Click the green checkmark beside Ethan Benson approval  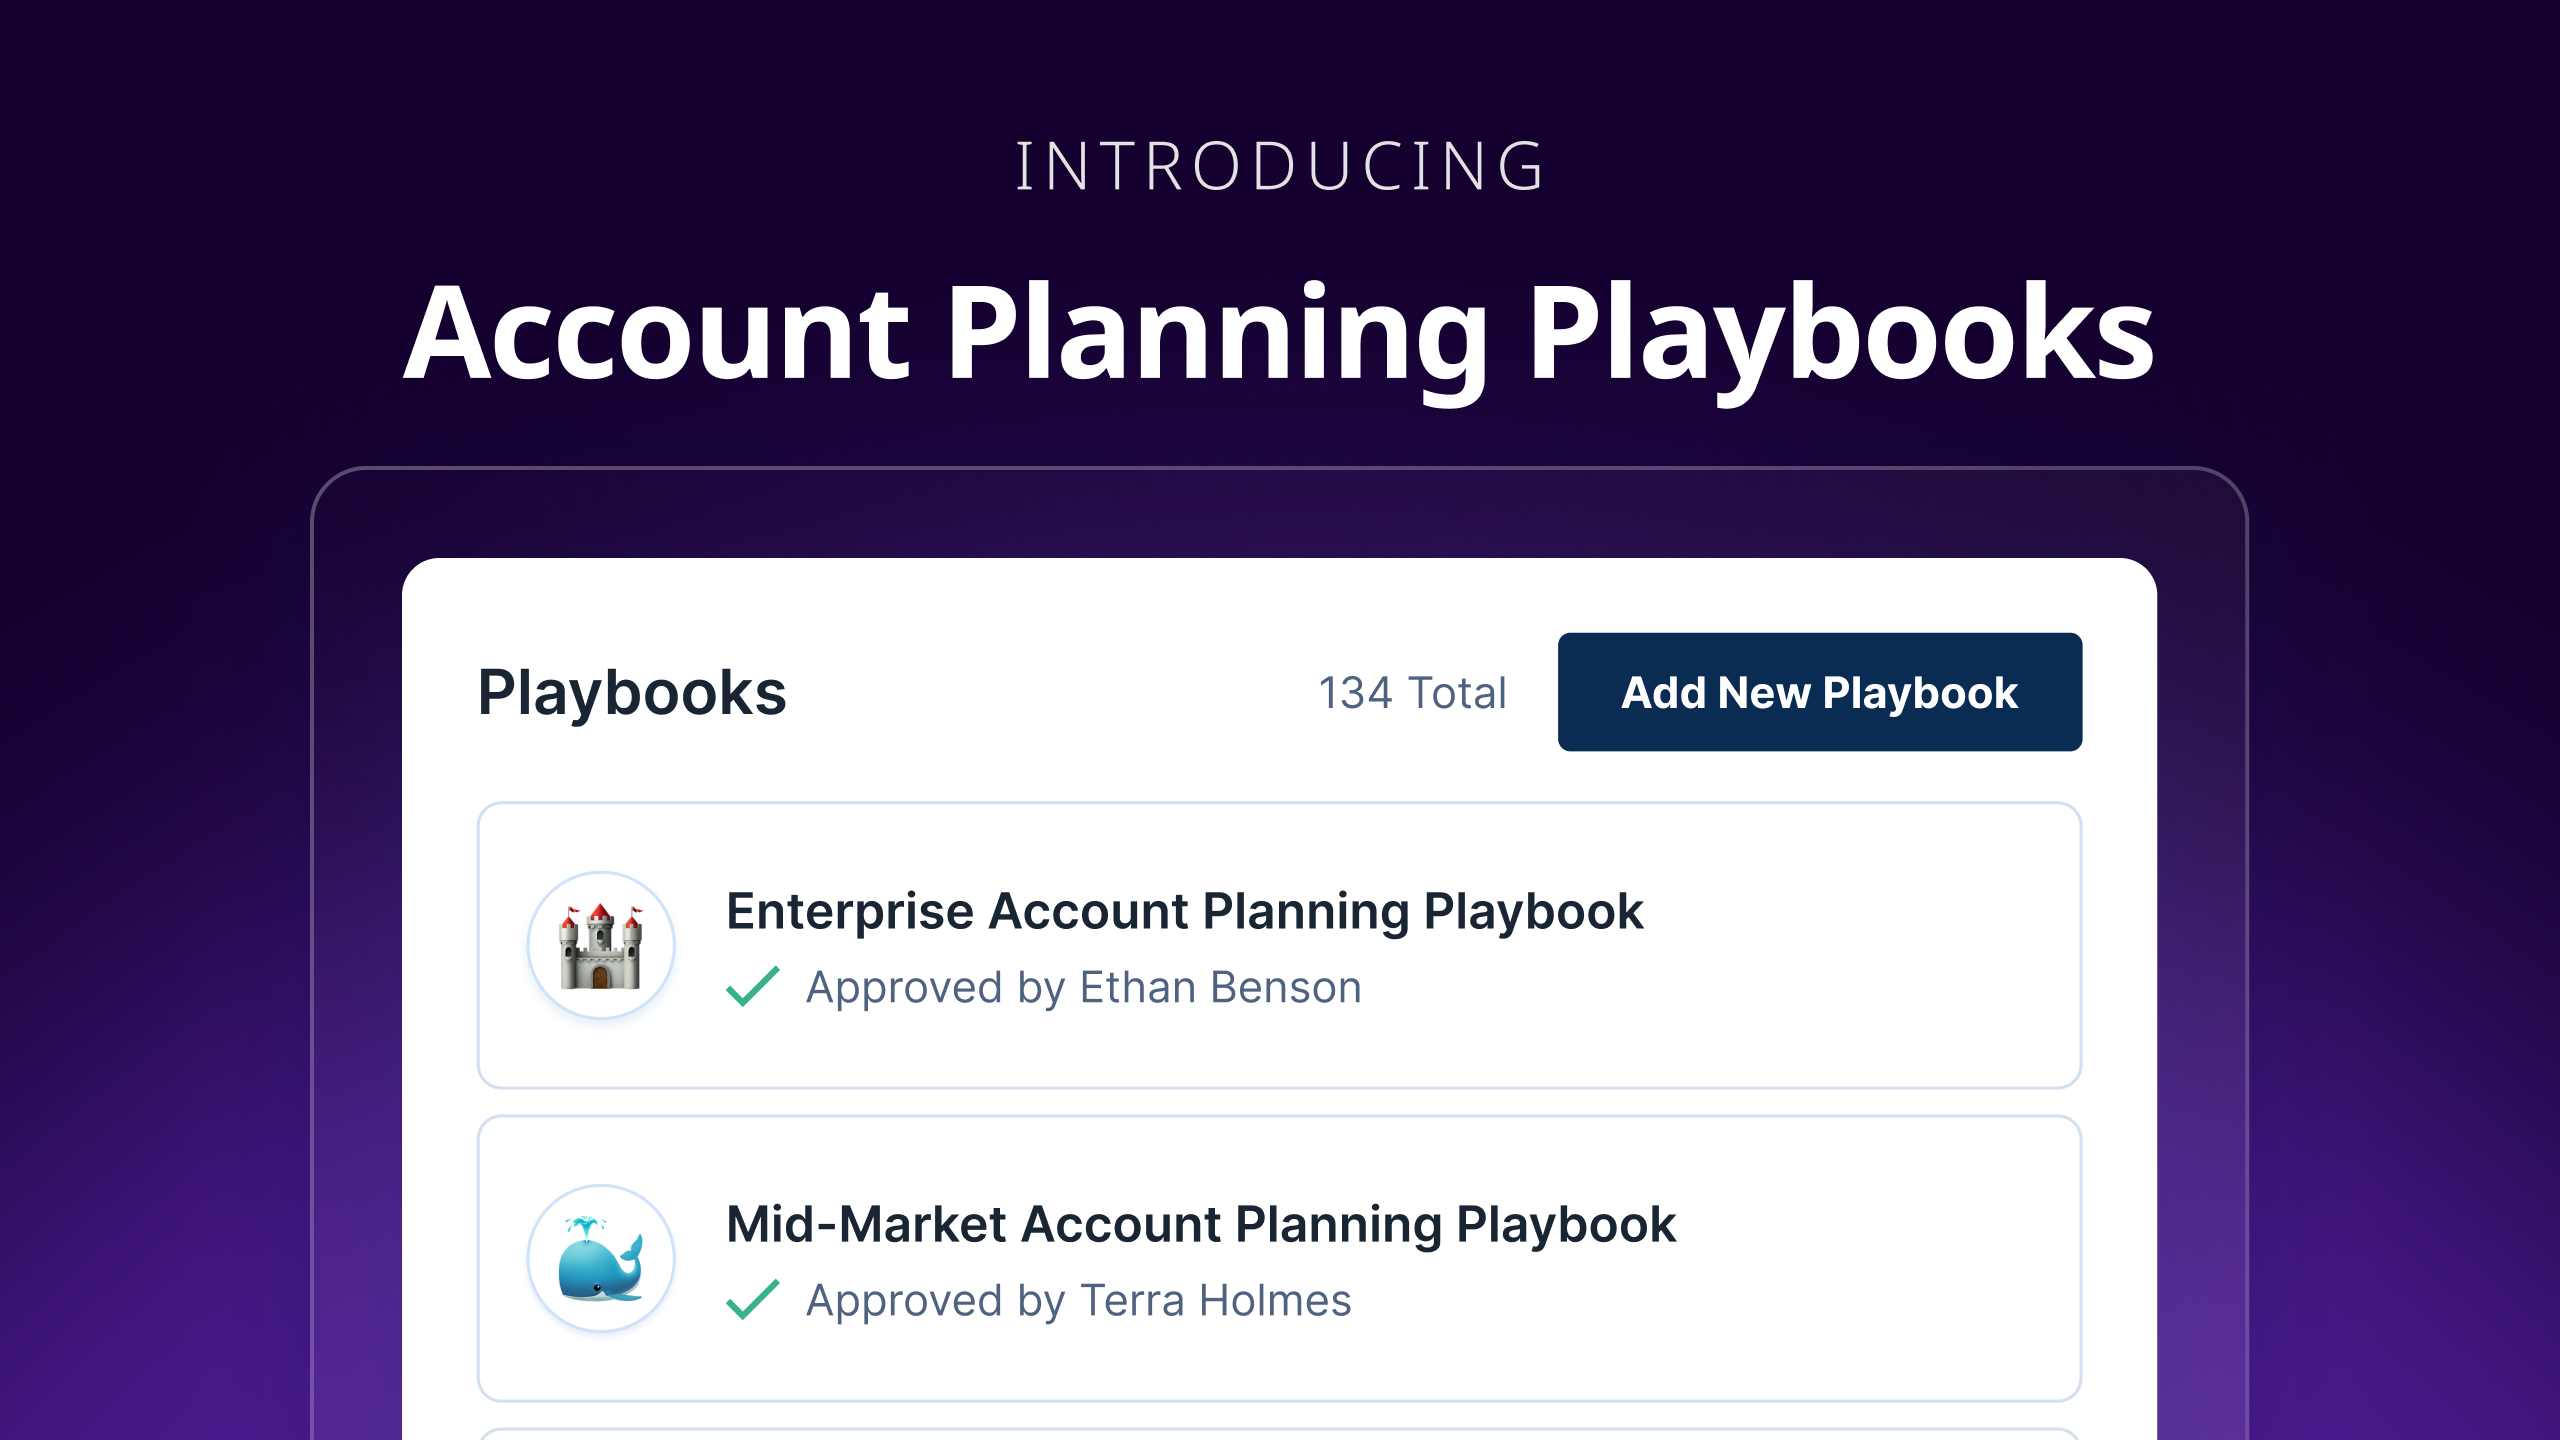pyautogui.click(x=753, y=987)
